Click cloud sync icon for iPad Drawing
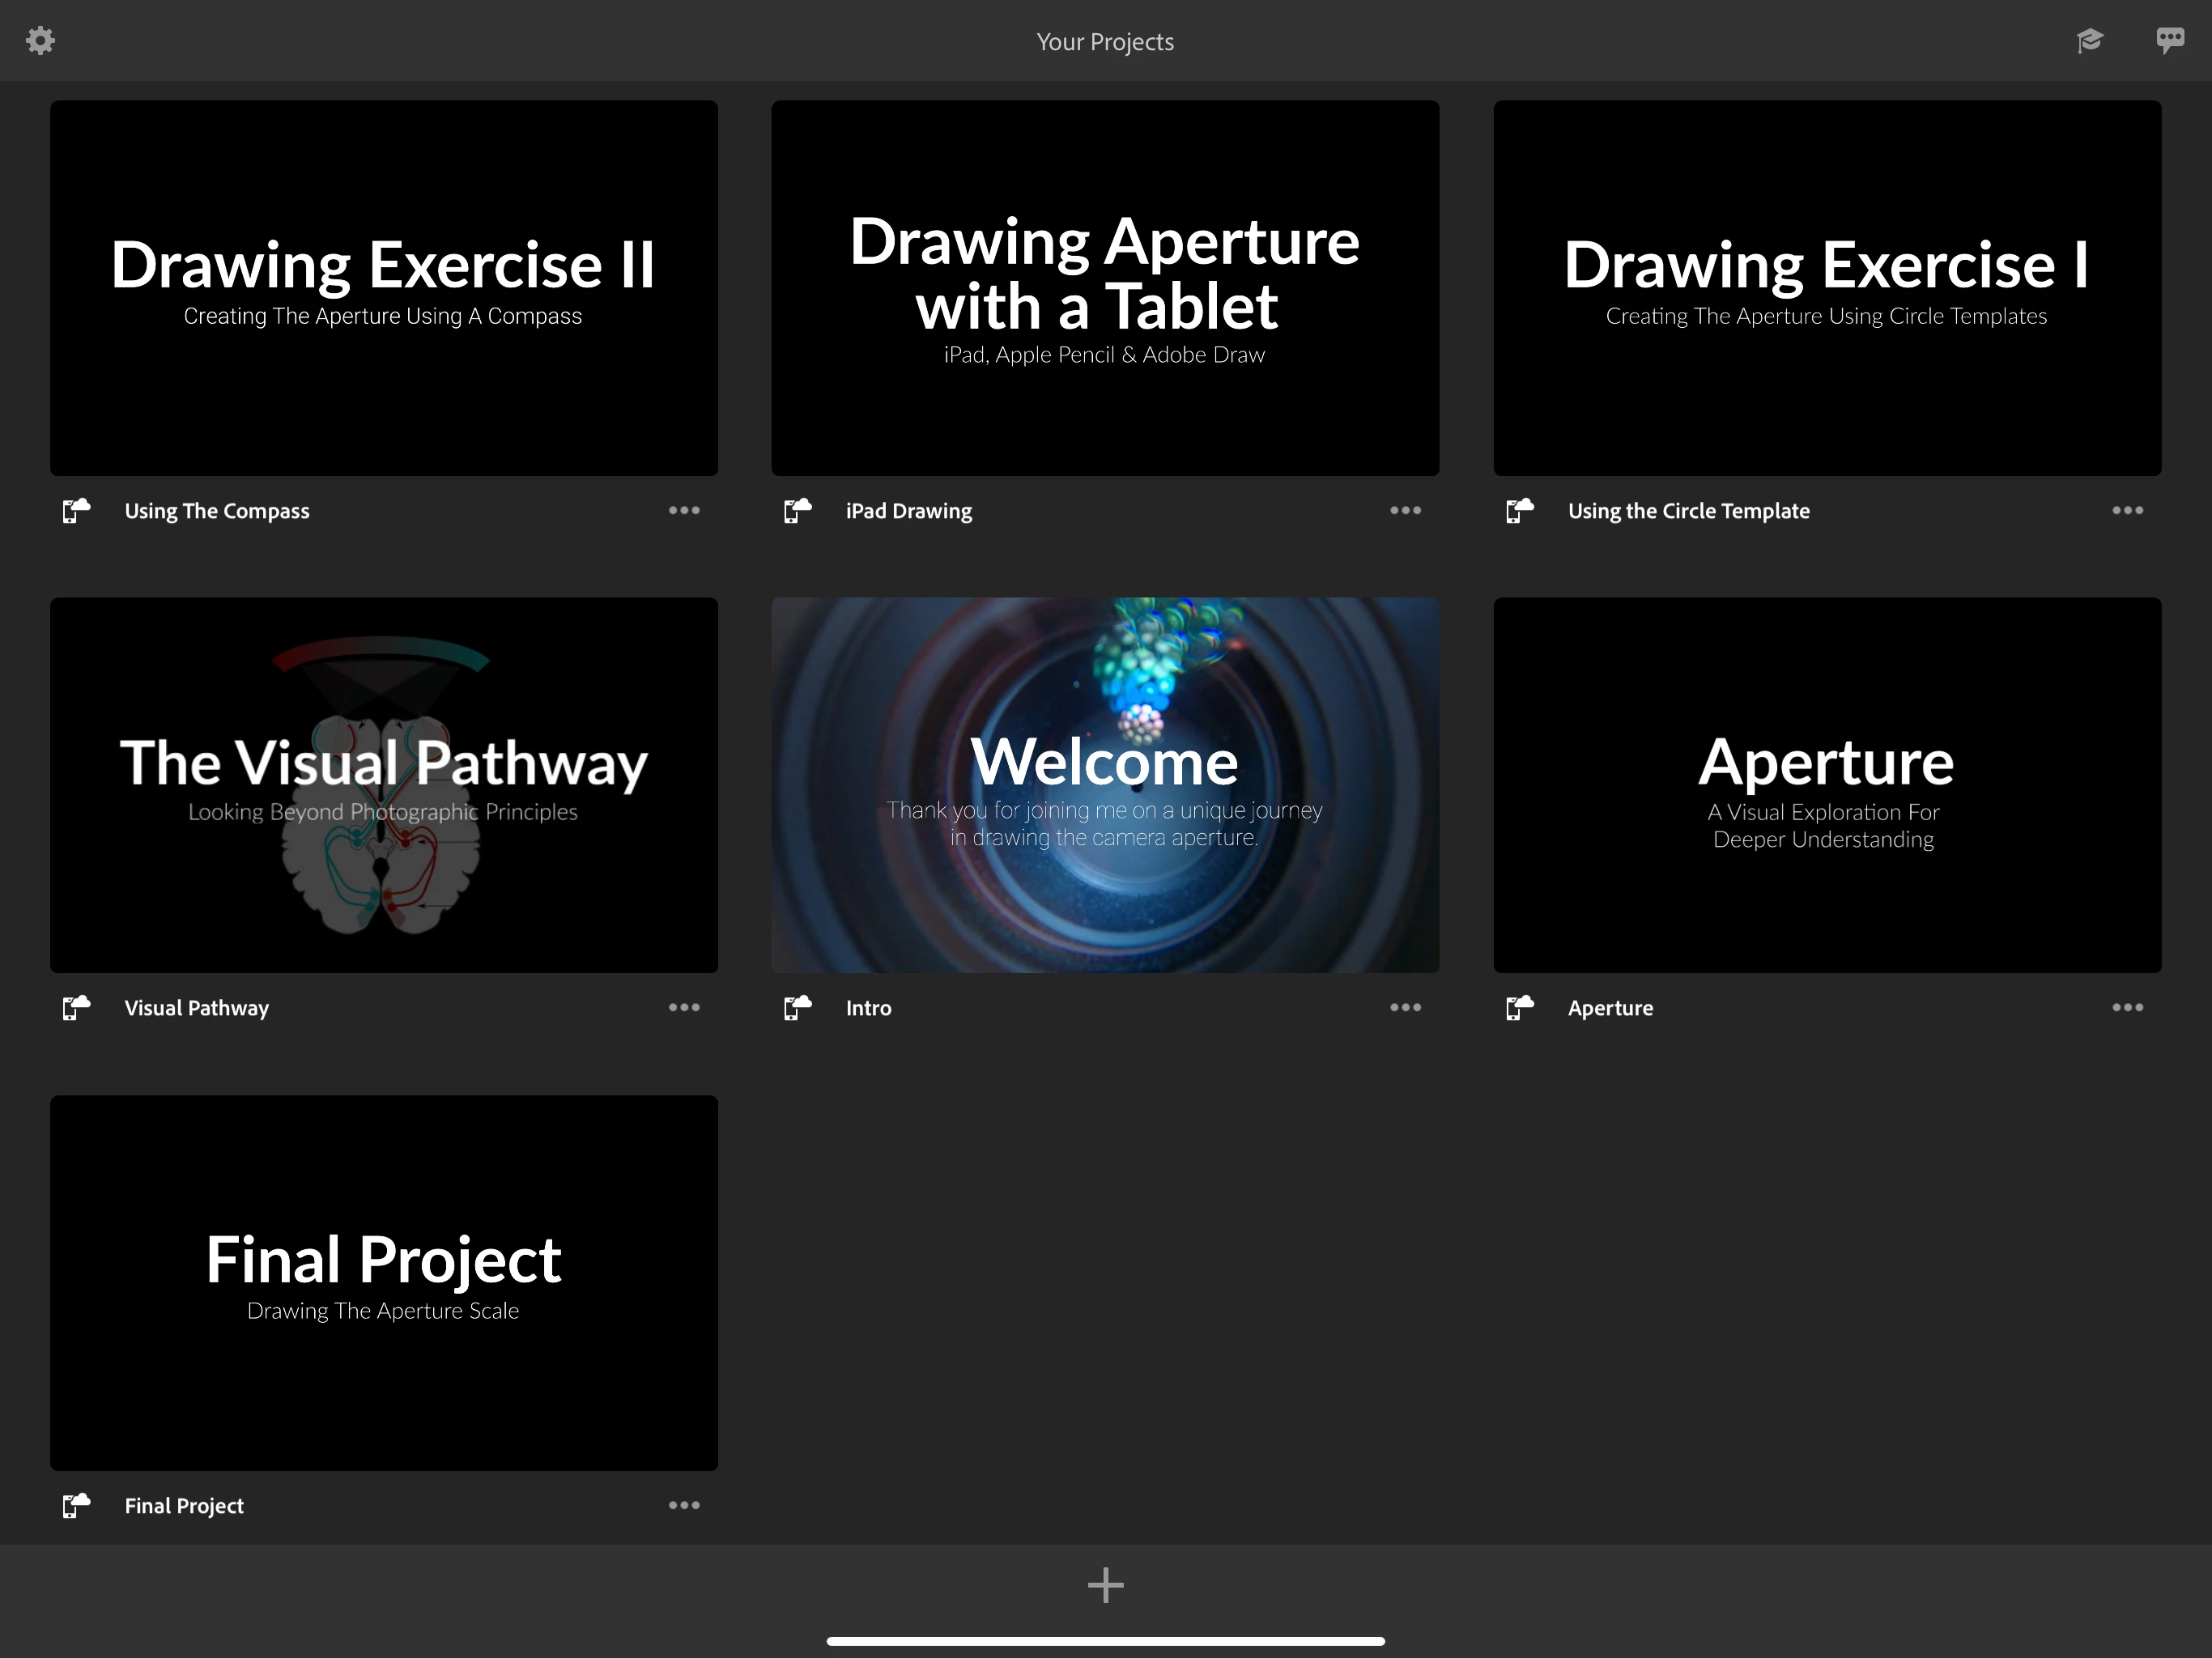 pos(798,511)
